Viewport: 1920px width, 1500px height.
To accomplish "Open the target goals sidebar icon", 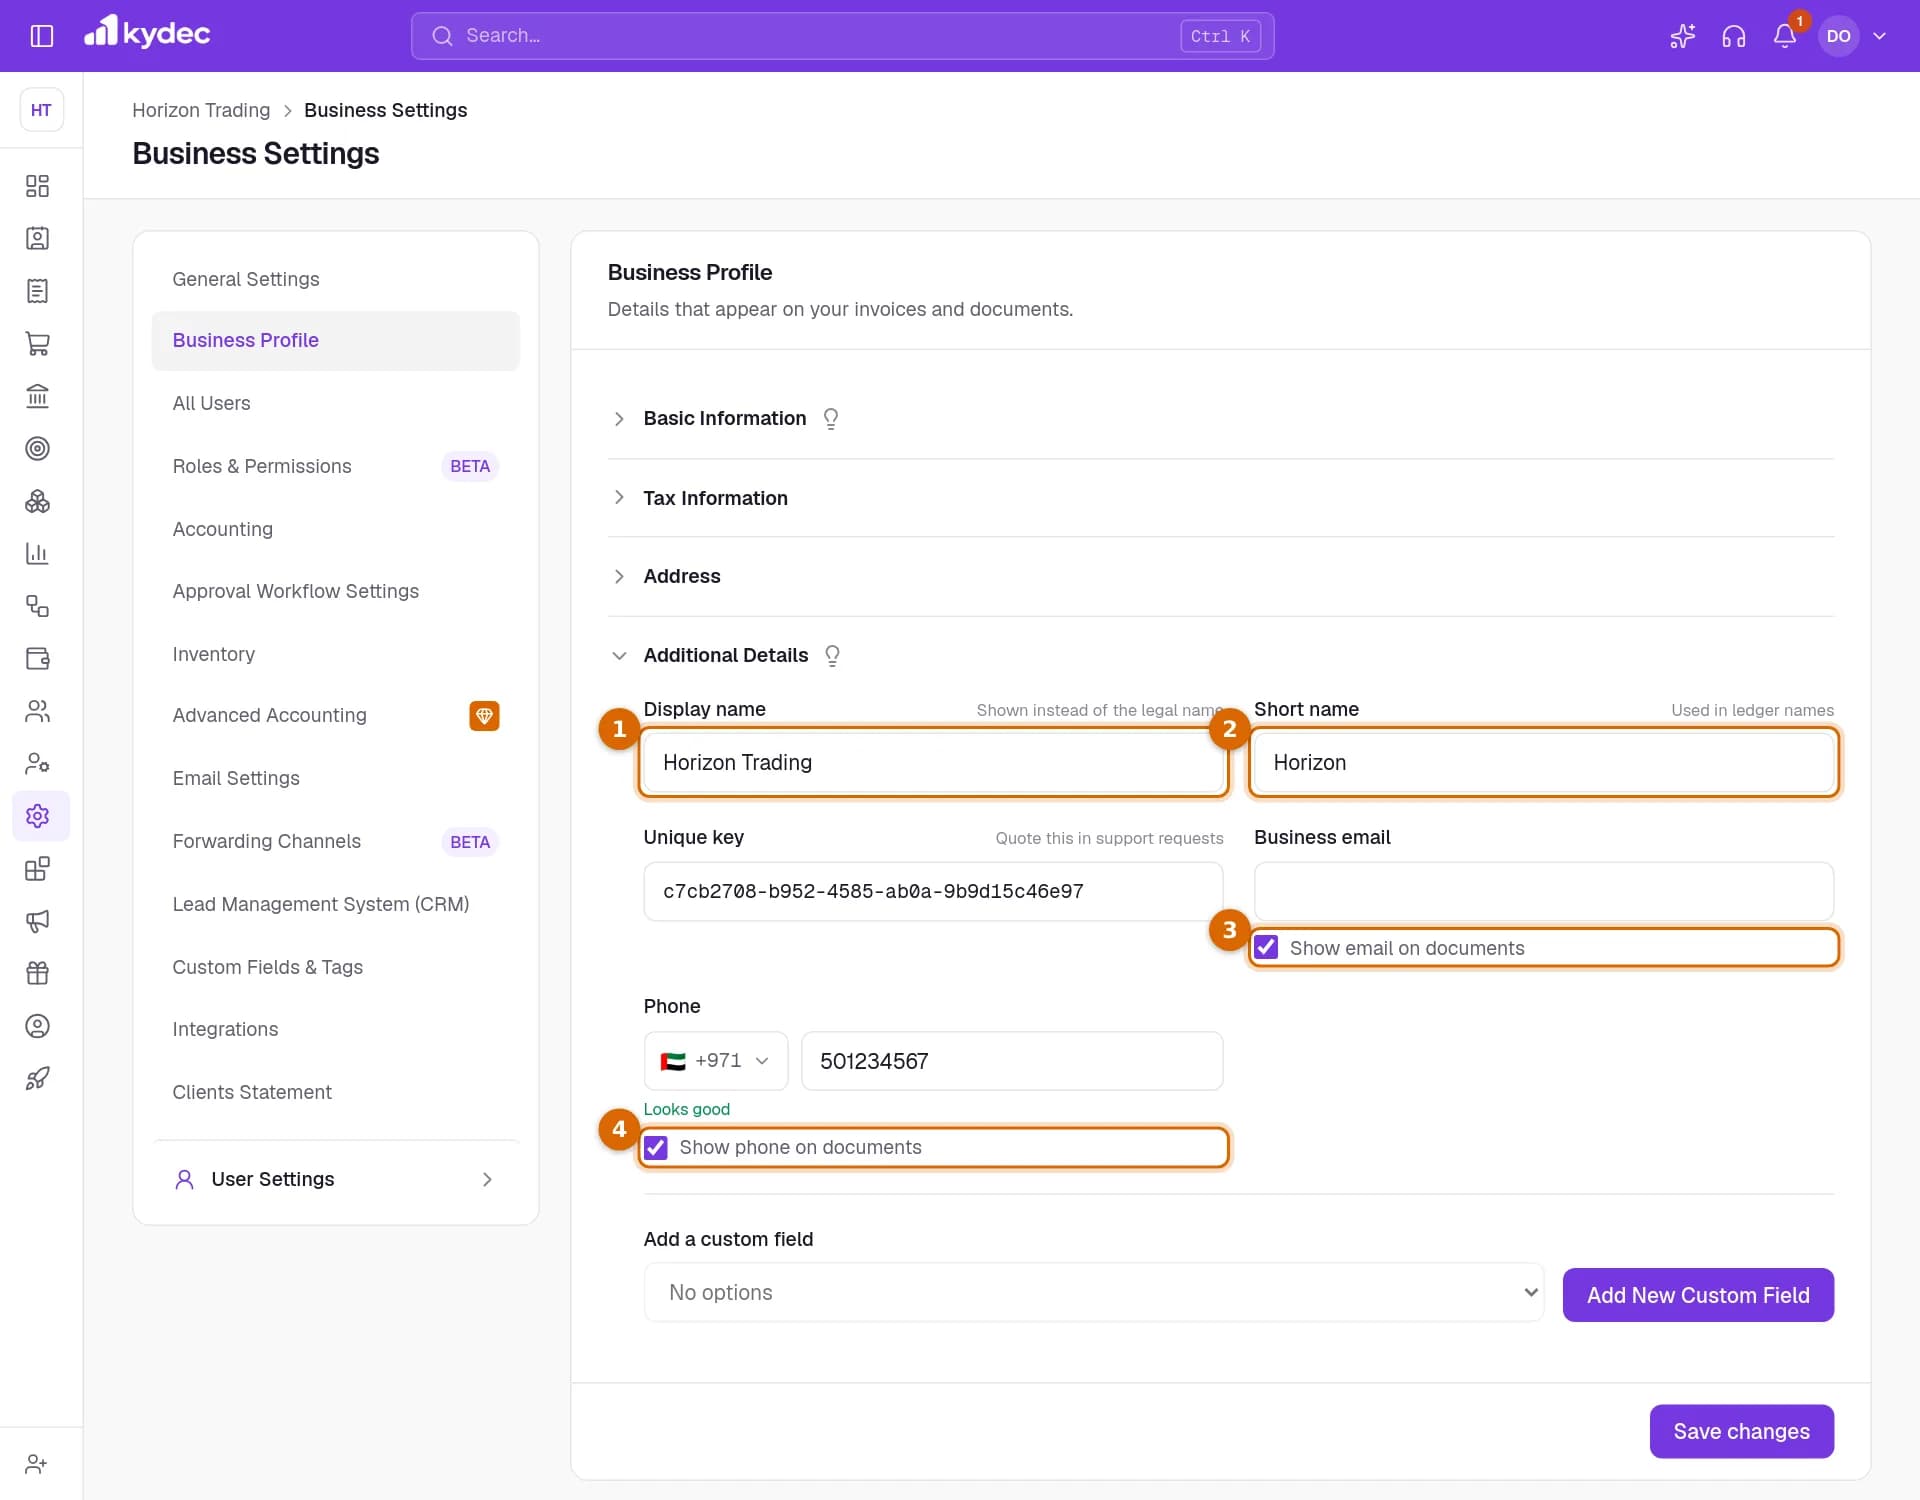I will pos(37,449).
